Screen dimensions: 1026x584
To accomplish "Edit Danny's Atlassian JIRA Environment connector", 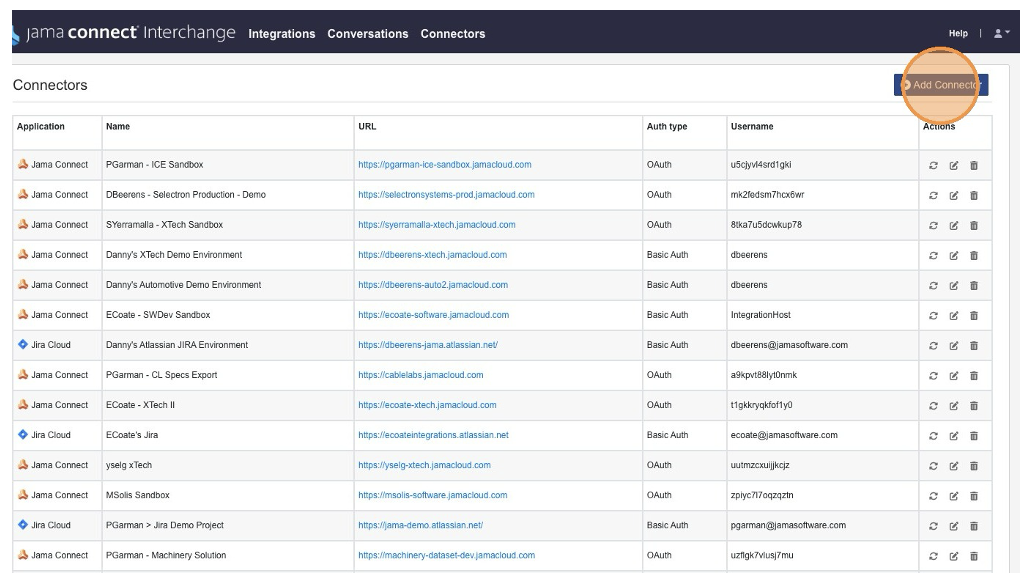I will [953, 346].
